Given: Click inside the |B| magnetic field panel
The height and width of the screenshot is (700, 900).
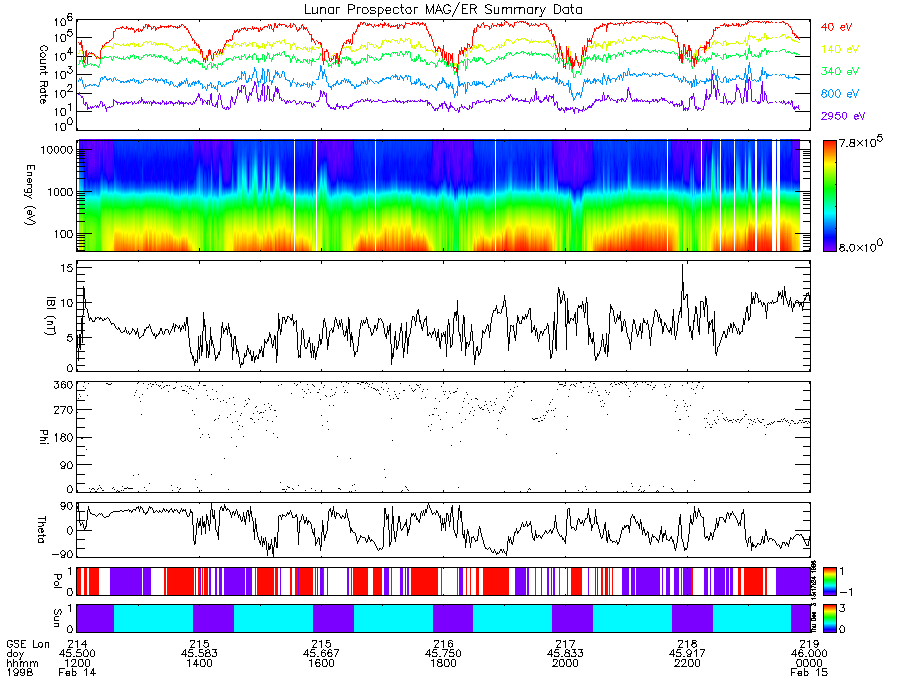Looking at the screenshot, I should click(x=443, y=316).
